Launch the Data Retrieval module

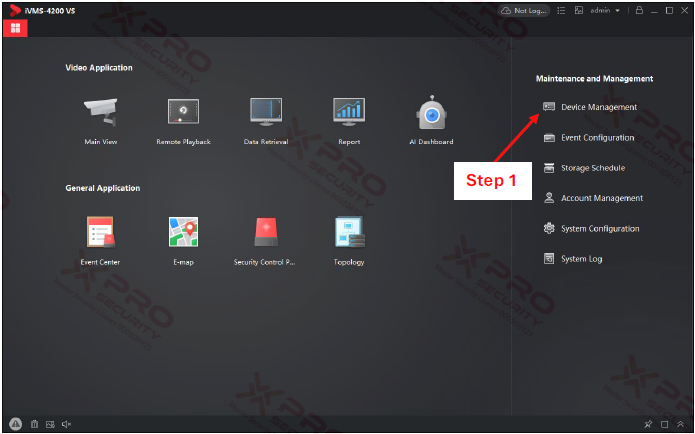266,111
